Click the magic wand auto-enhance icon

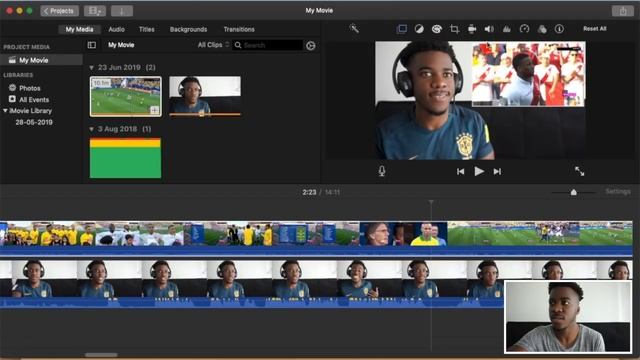[354, 29]
